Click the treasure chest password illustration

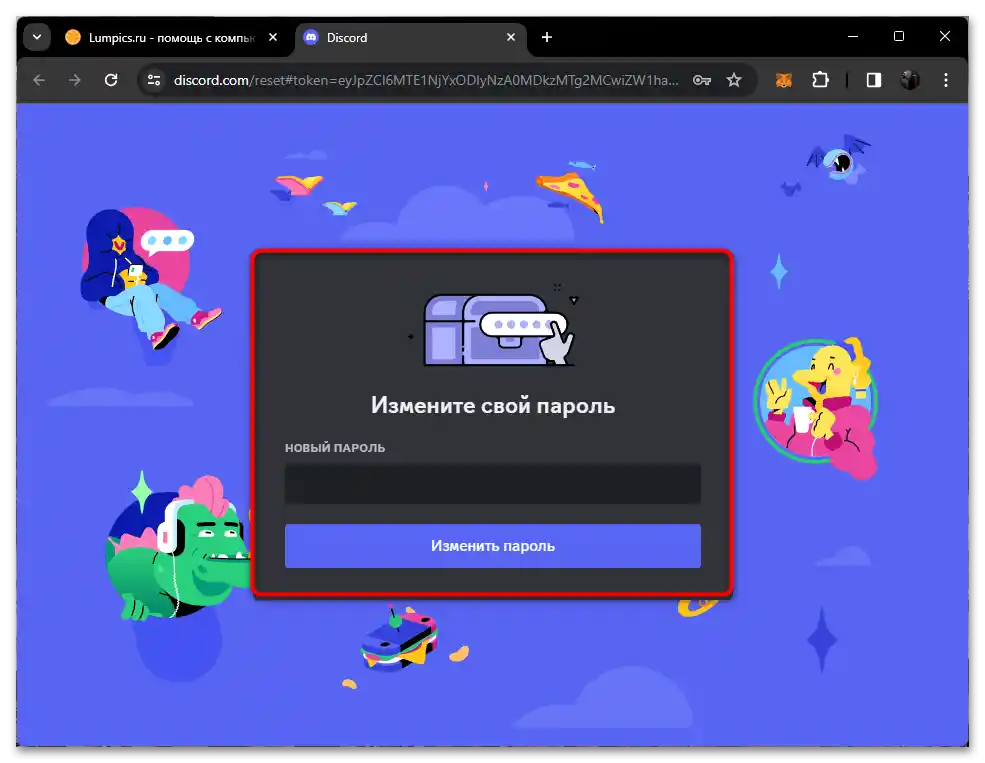coord(493,327)
